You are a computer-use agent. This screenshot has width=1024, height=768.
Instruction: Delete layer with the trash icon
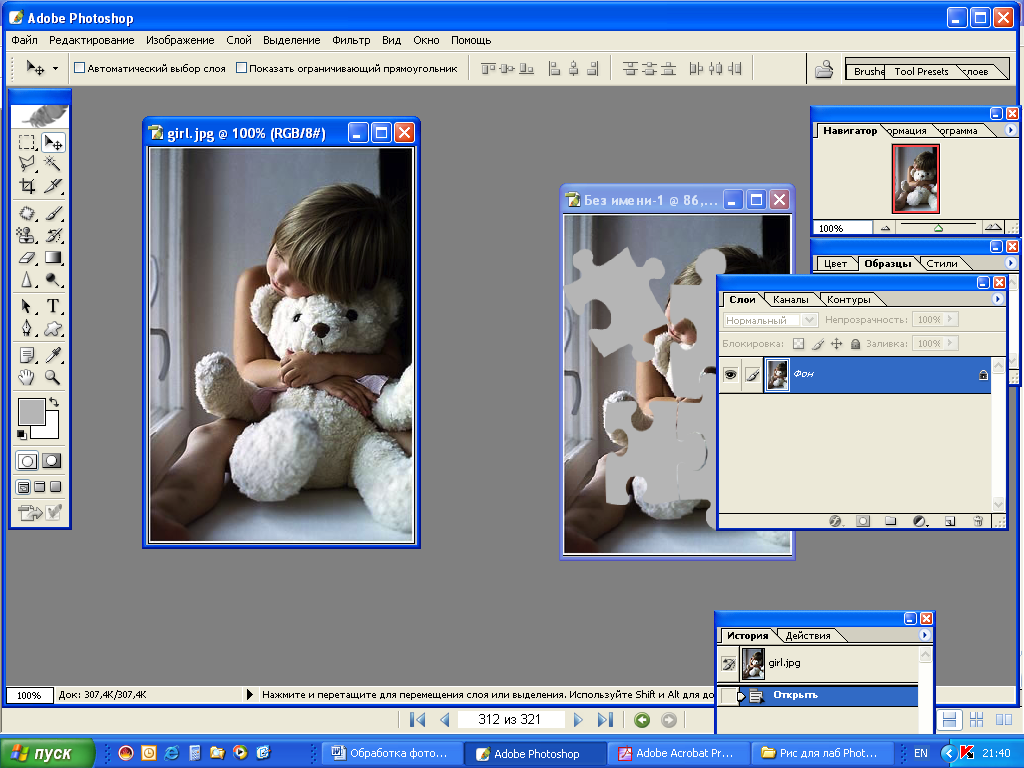tap(978, 520)
